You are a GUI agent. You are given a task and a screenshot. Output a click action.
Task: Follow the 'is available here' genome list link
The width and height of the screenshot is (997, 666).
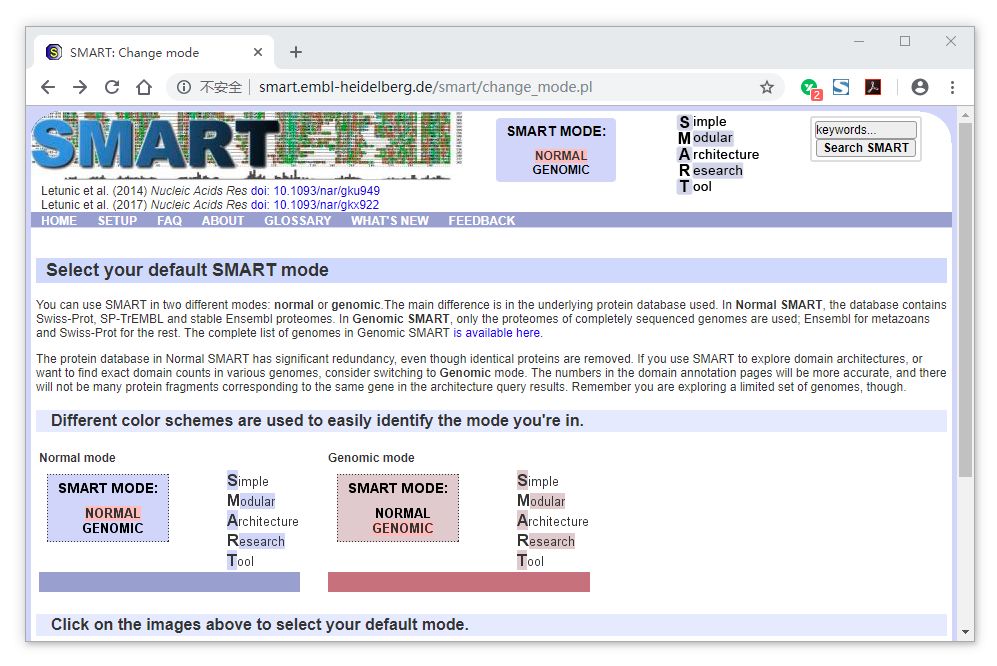click(496, 333)
